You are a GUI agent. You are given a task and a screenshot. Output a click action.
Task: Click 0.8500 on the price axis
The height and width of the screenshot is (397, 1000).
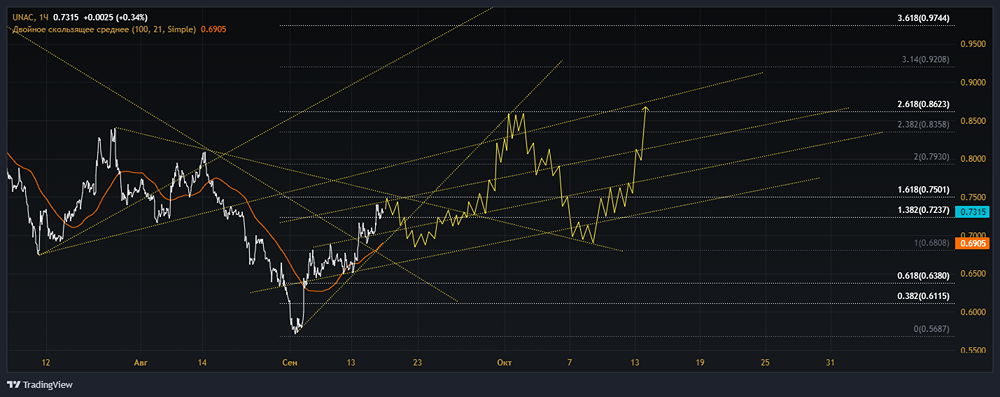tap(973, 121)
